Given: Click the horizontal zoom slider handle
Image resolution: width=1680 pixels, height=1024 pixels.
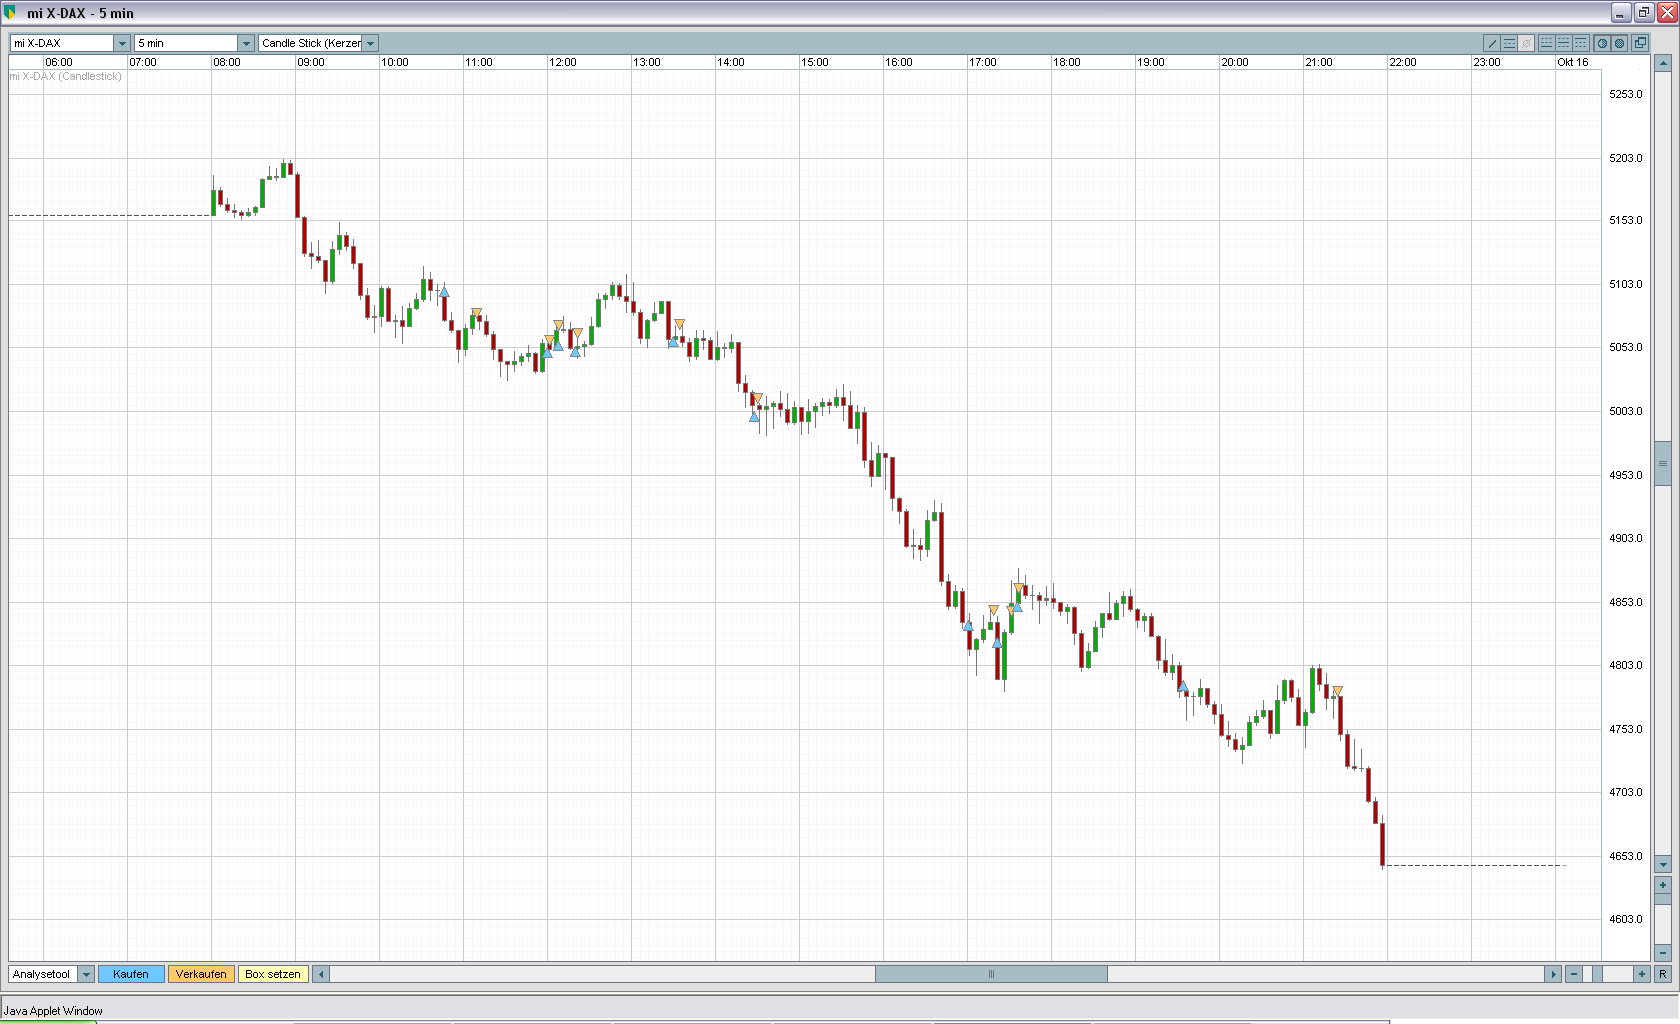Looking at the screenshot, I should pyautogui.click(x=1598, y=974).
